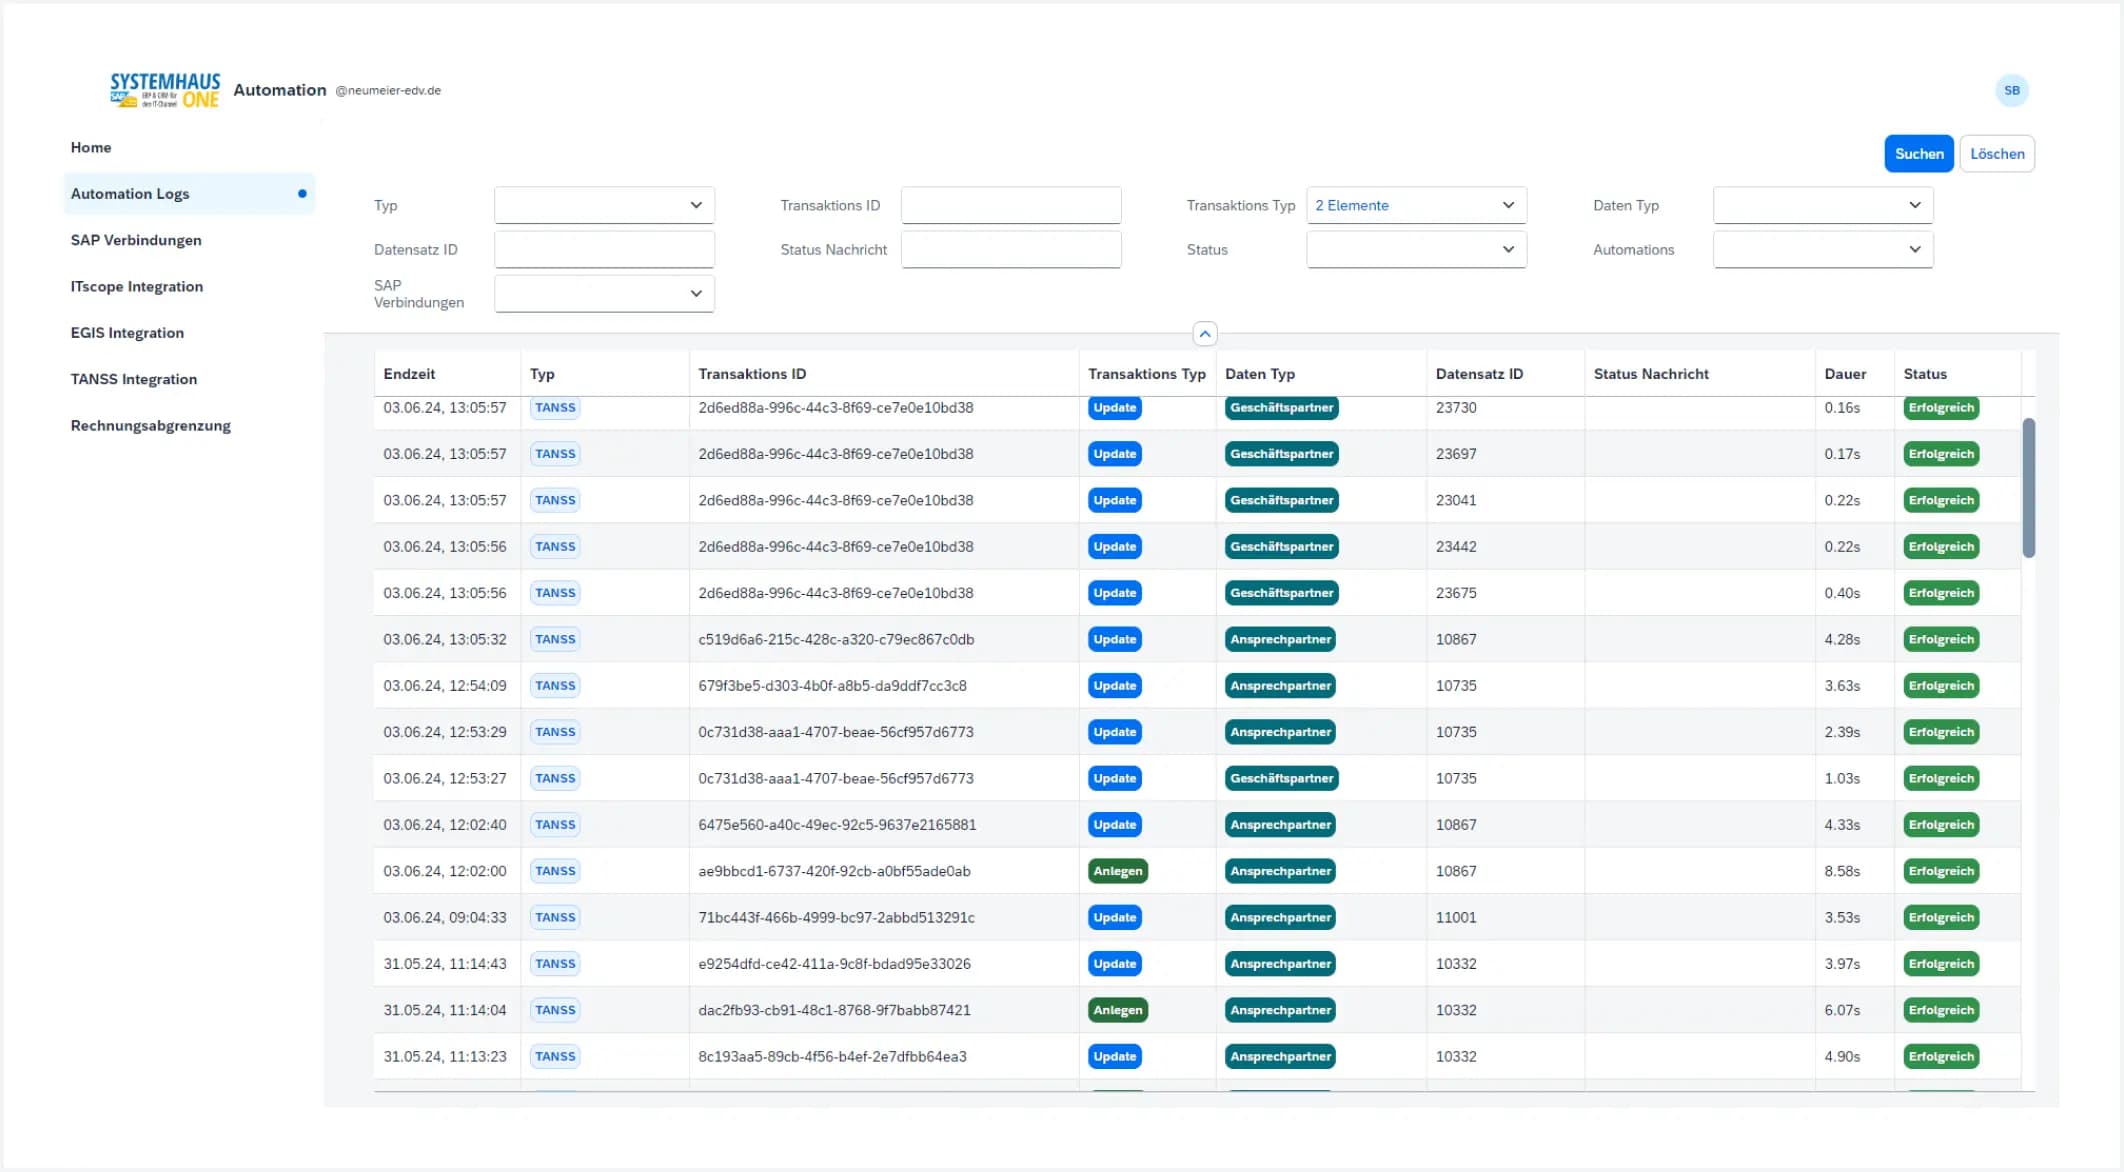Click the Status Nachricht input field
This screenshot has width=2124, height=1172.
pos(1011,250)
